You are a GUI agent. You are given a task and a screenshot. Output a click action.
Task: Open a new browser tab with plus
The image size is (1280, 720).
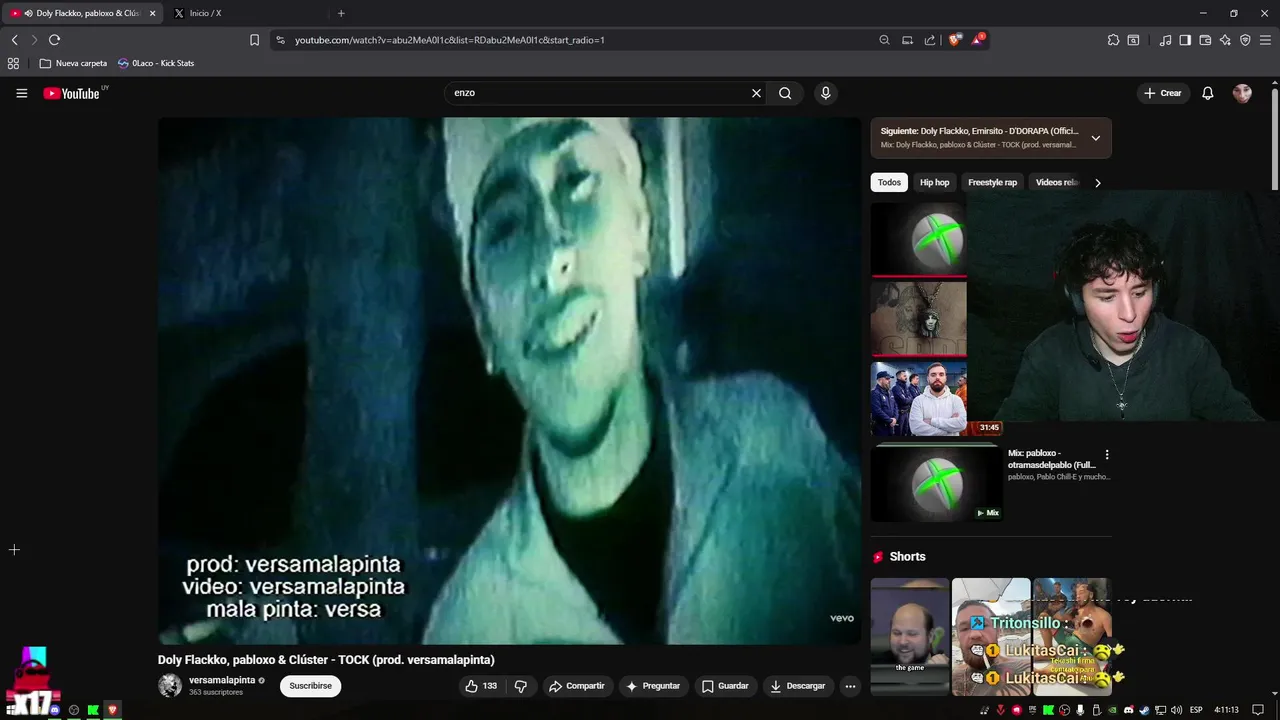pyautogui.click(x=341, y=13)
